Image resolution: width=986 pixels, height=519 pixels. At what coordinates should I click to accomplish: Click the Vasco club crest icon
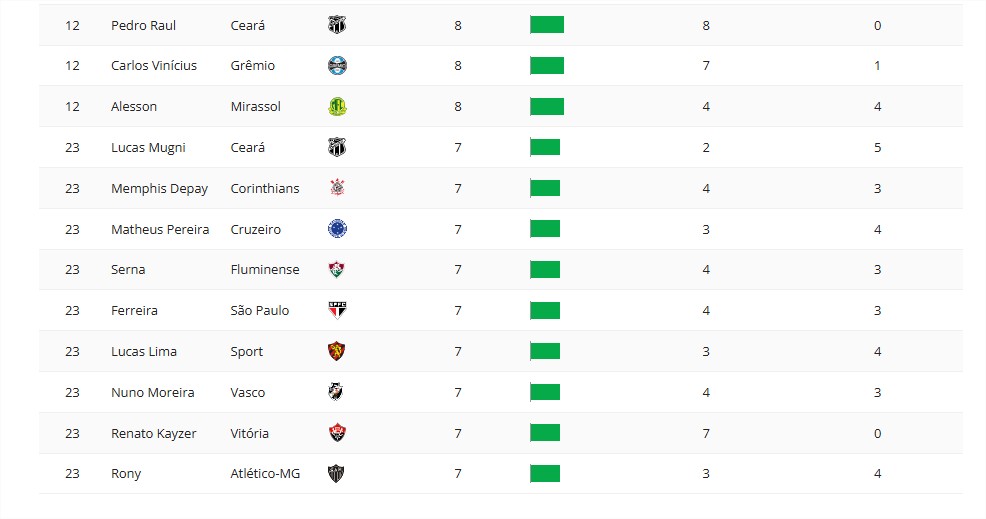(337, 393)
